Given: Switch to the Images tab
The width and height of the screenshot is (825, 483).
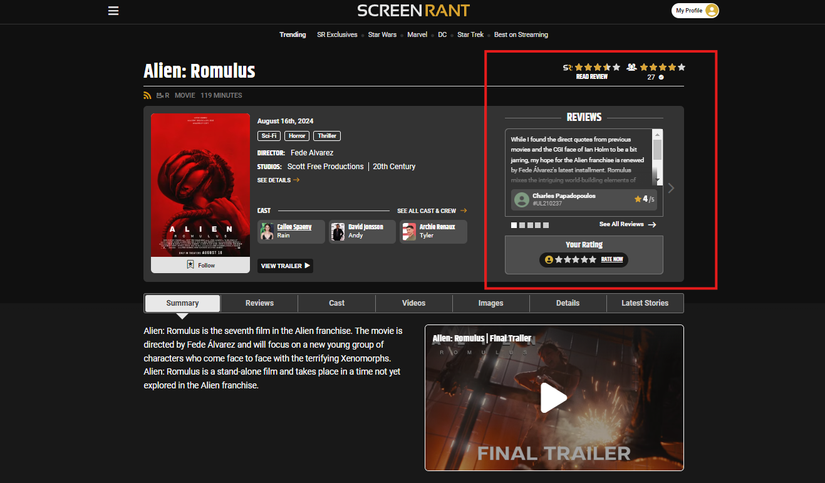Looking at the screenshot, I should point(491,303).
